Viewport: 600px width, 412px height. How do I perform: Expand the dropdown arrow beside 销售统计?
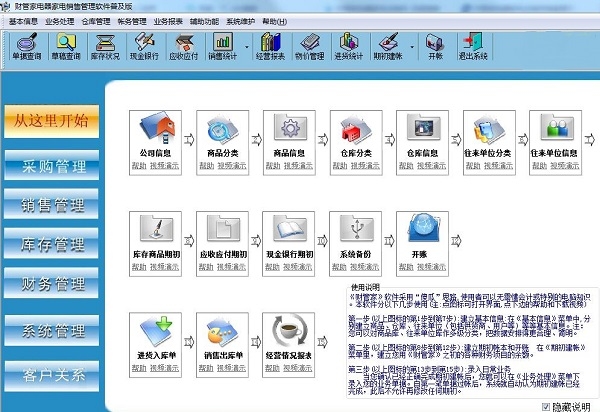click(x=245, y=46)
